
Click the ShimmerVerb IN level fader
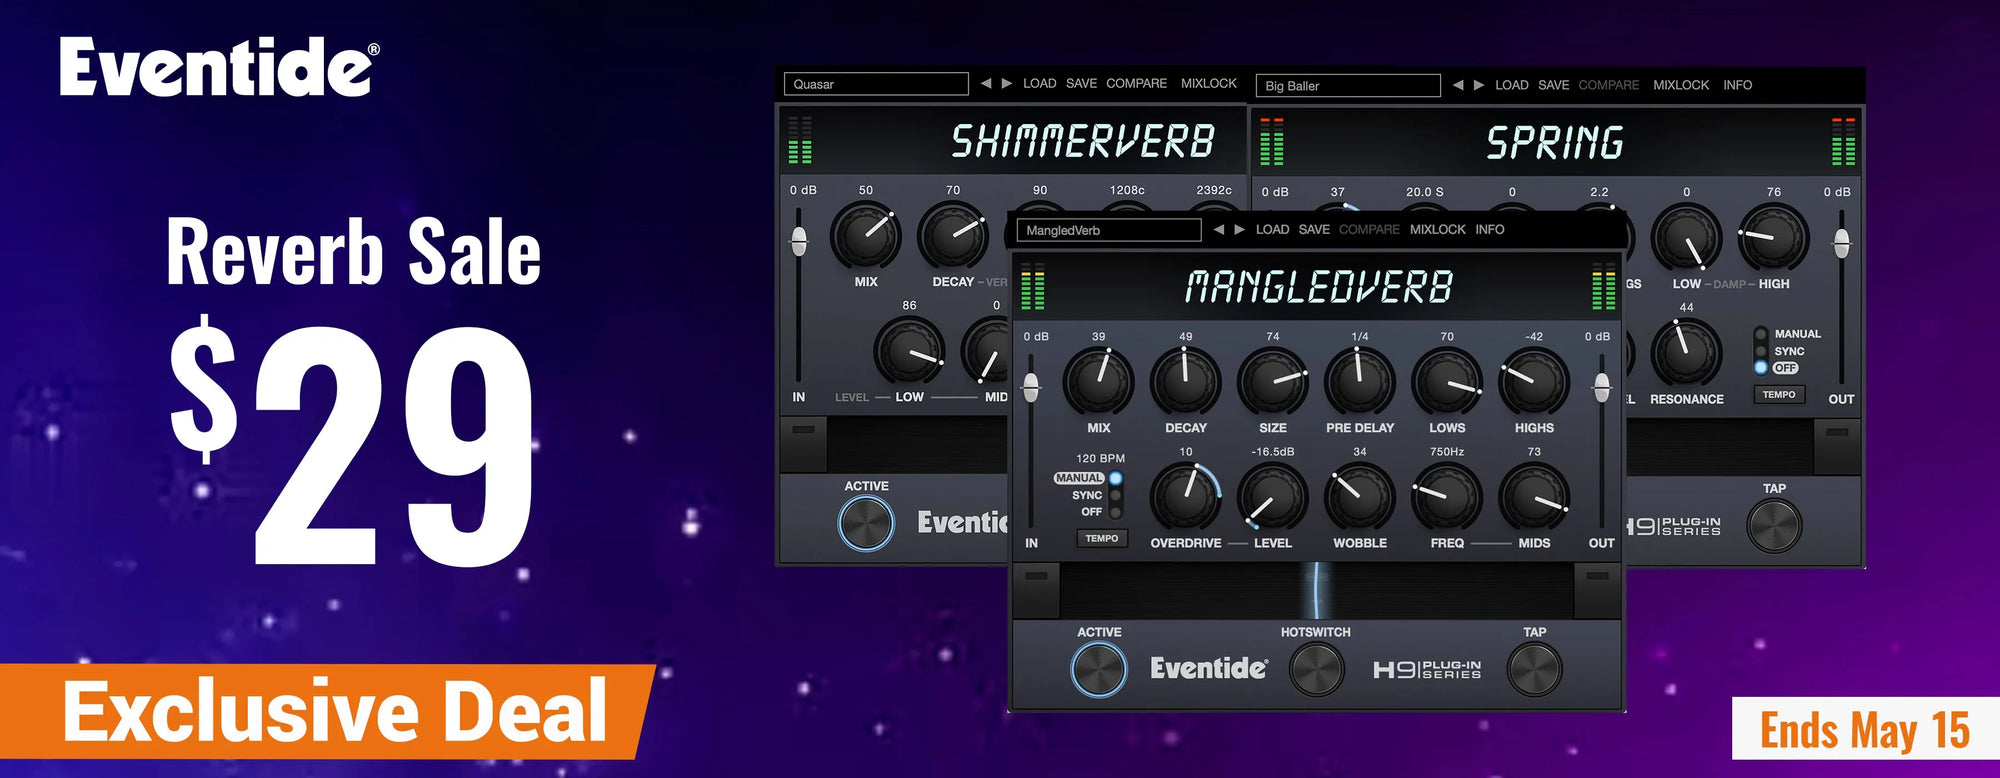[x=799, y=240]
